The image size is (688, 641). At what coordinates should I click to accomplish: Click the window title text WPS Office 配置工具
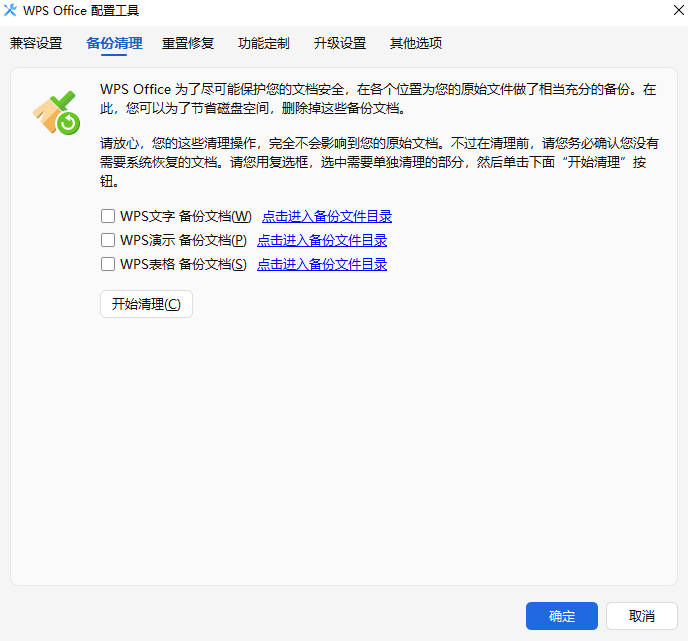coord(81,11)
